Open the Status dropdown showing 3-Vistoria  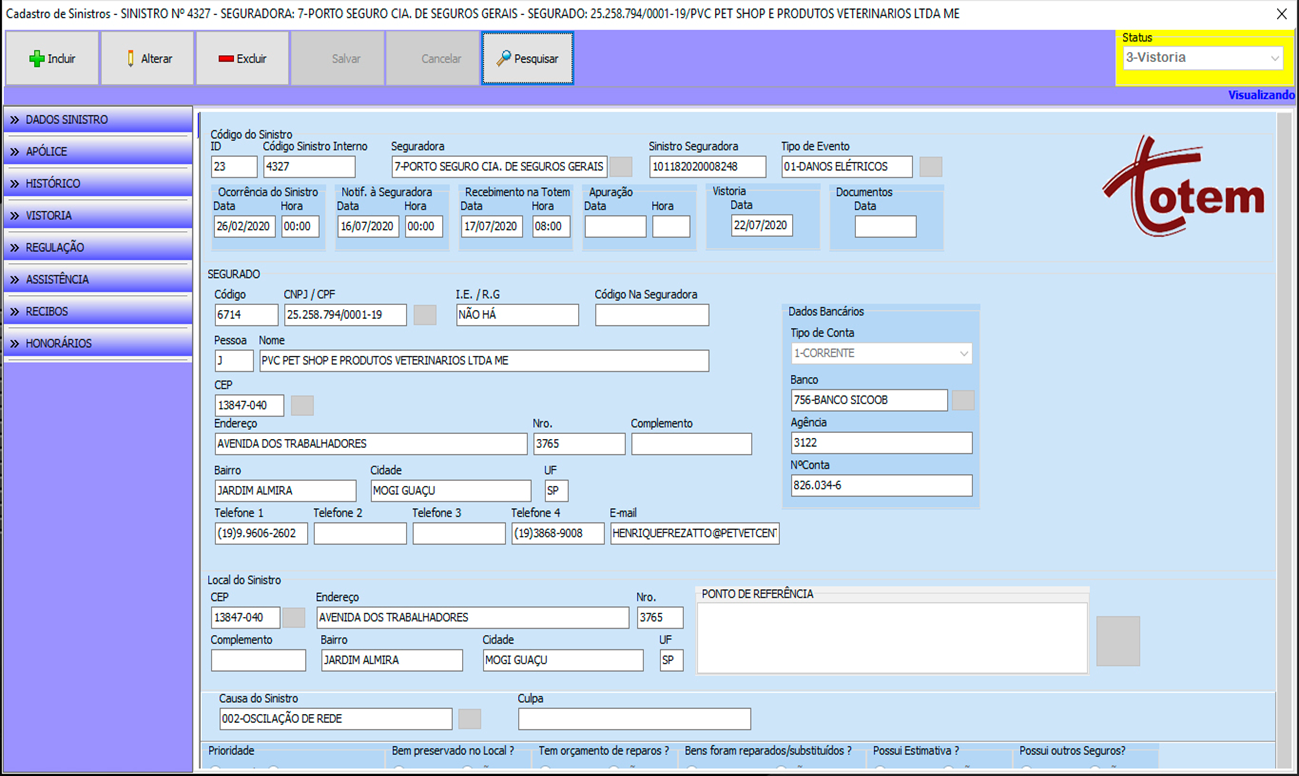[x=1202, y=58]
